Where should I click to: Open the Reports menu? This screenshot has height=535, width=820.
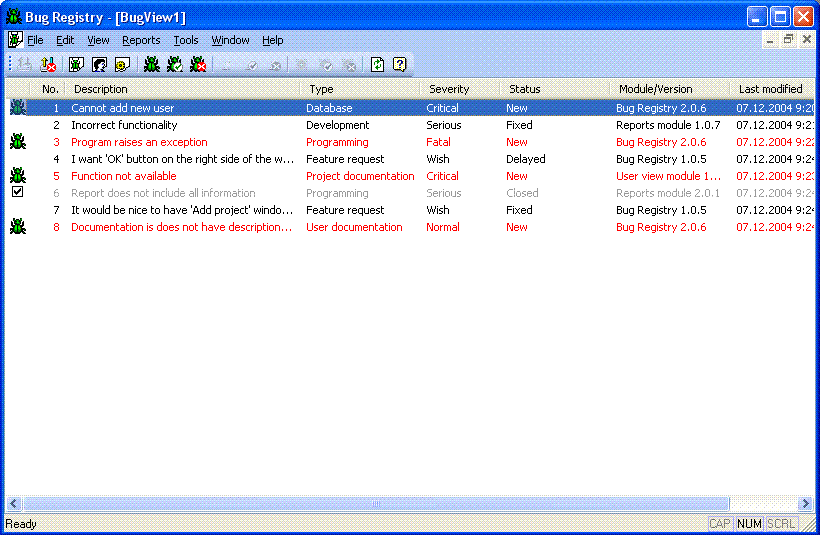click(x=141, y=40)
